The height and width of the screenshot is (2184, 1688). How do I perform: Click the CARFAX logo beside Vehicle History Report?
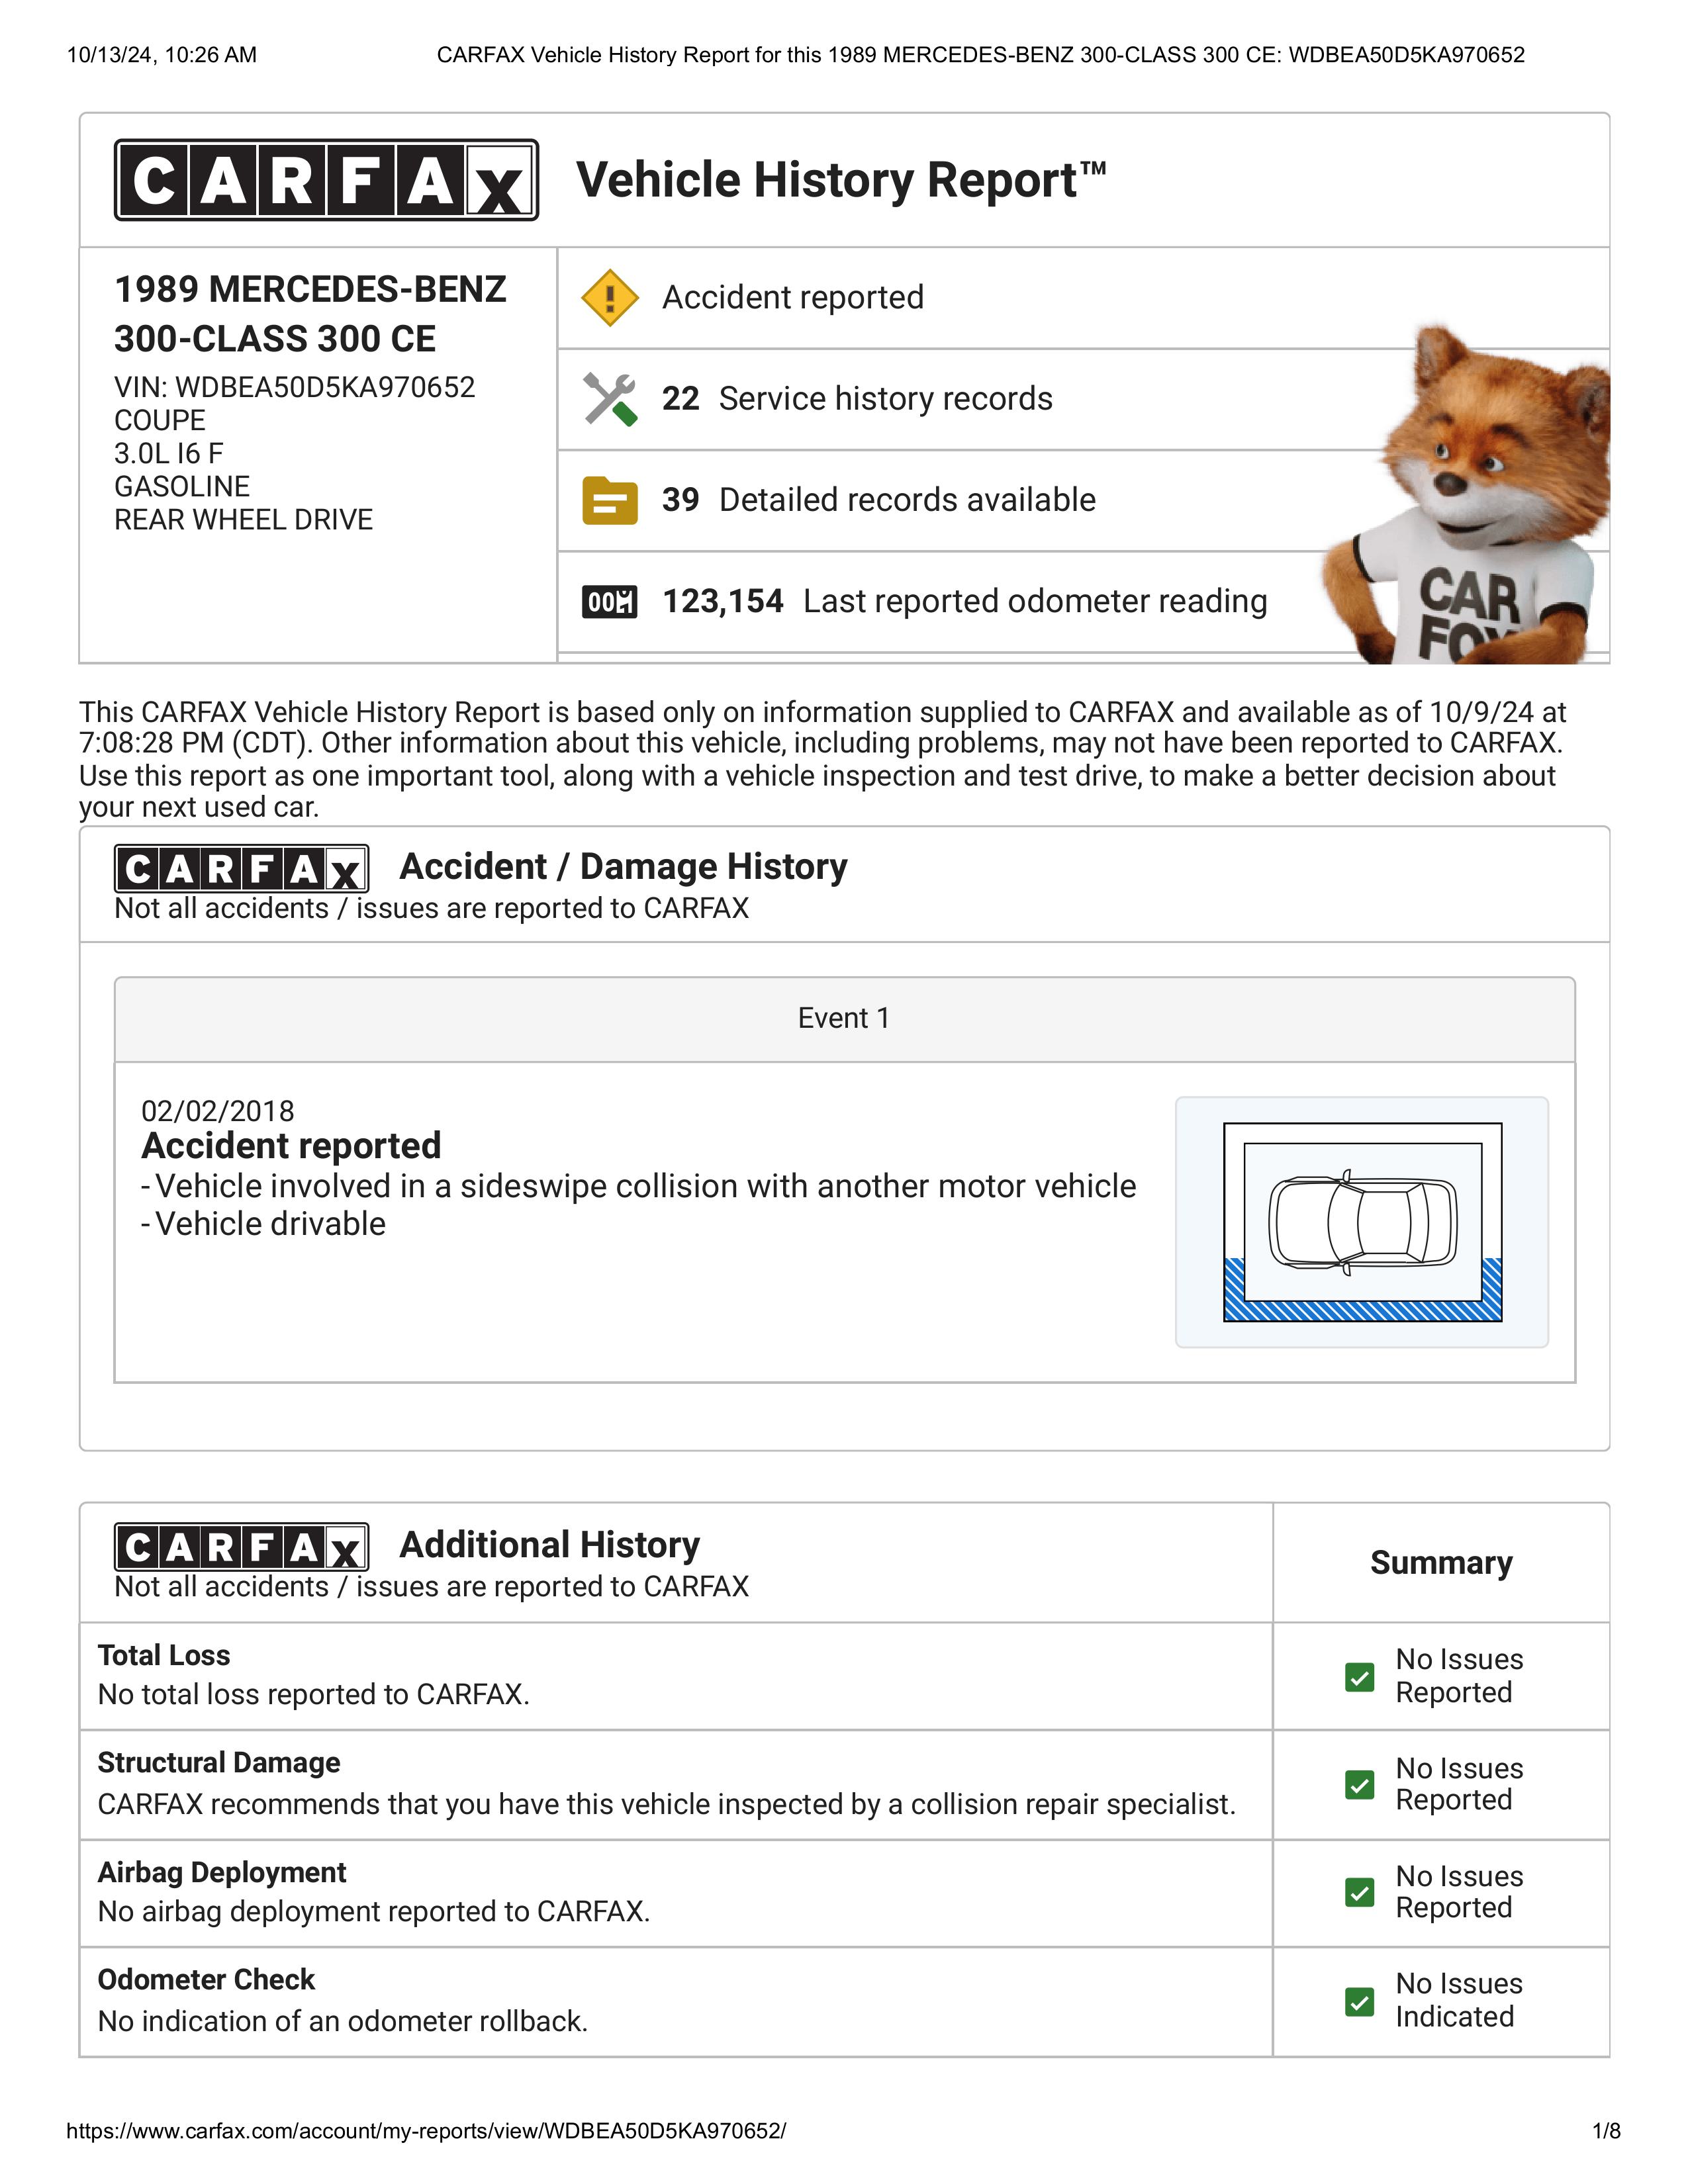pyautogui.click(x=326, y=180)
